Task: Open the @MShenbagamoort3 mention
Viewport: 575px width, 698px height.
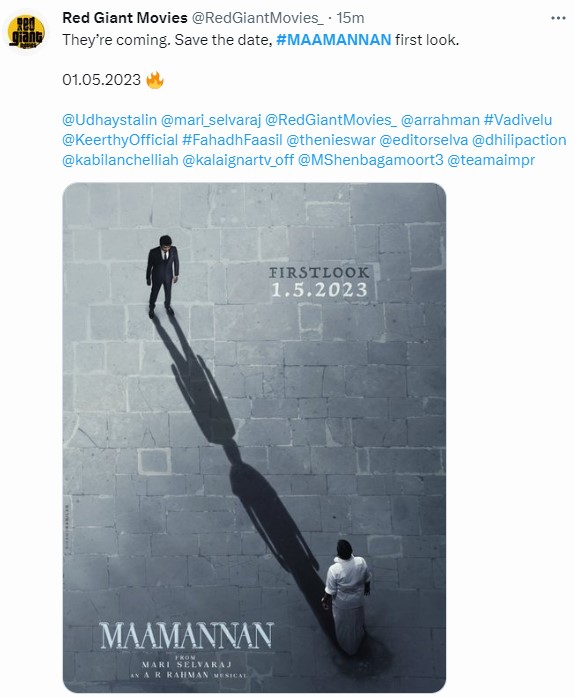Action: [x=370, y=160]
